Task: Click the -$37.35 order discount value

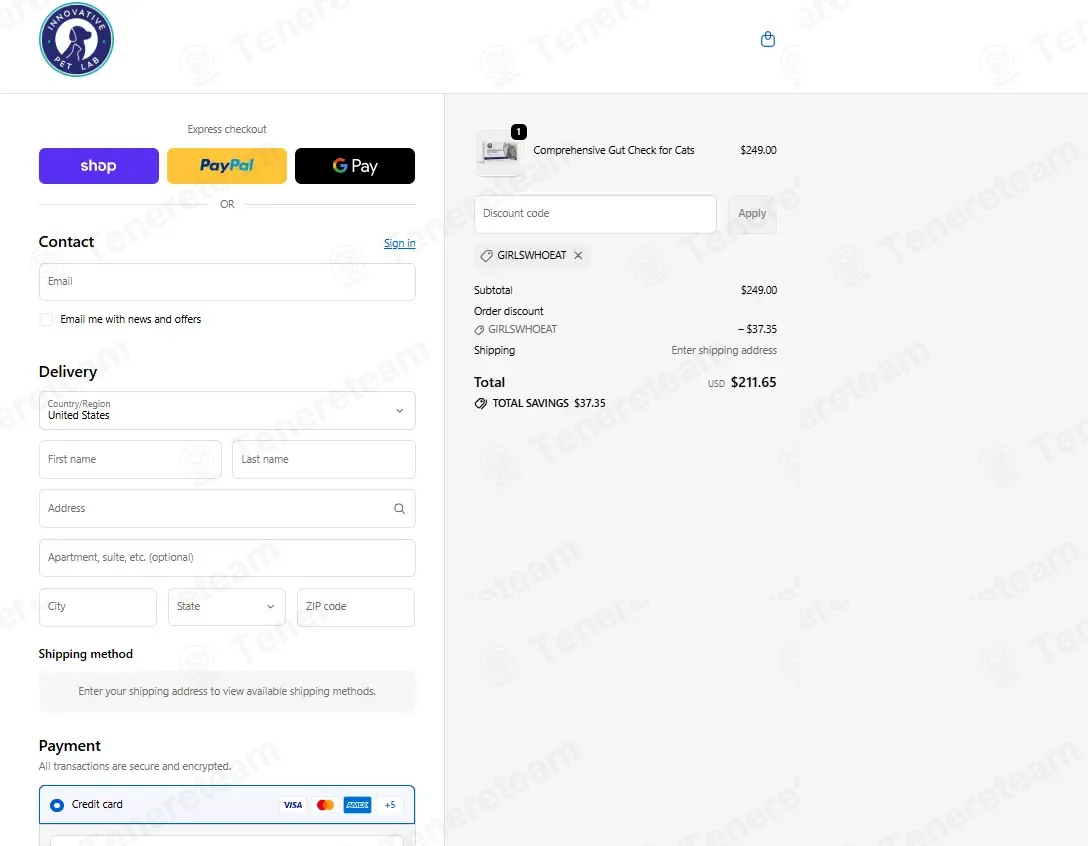Action: (757, 330)
